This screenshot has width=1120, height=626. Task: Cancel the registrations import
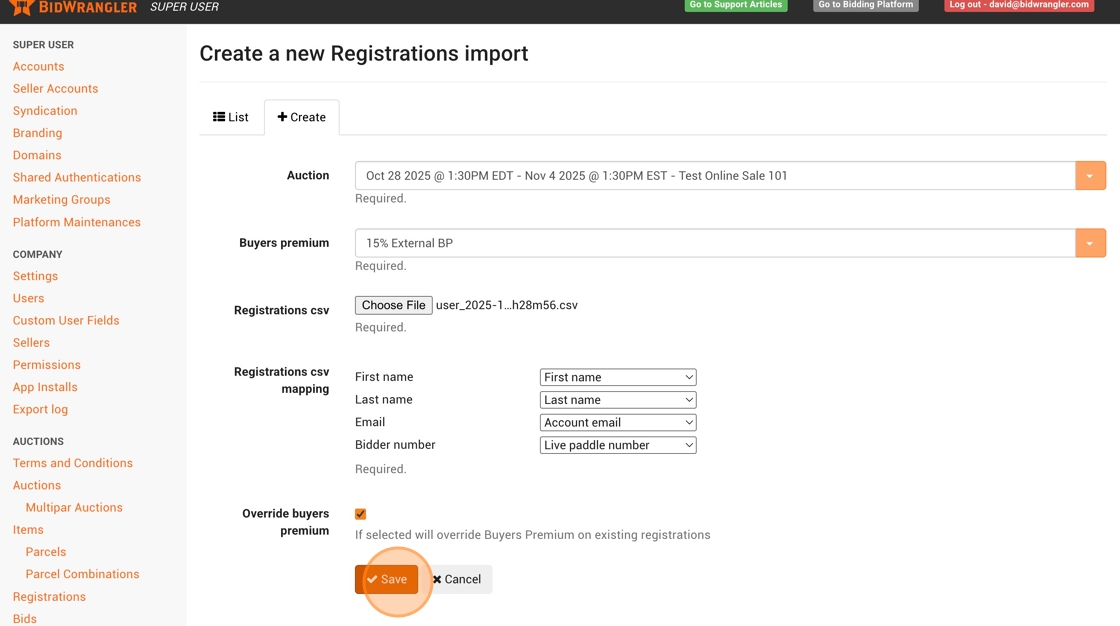tap(457, 580)
